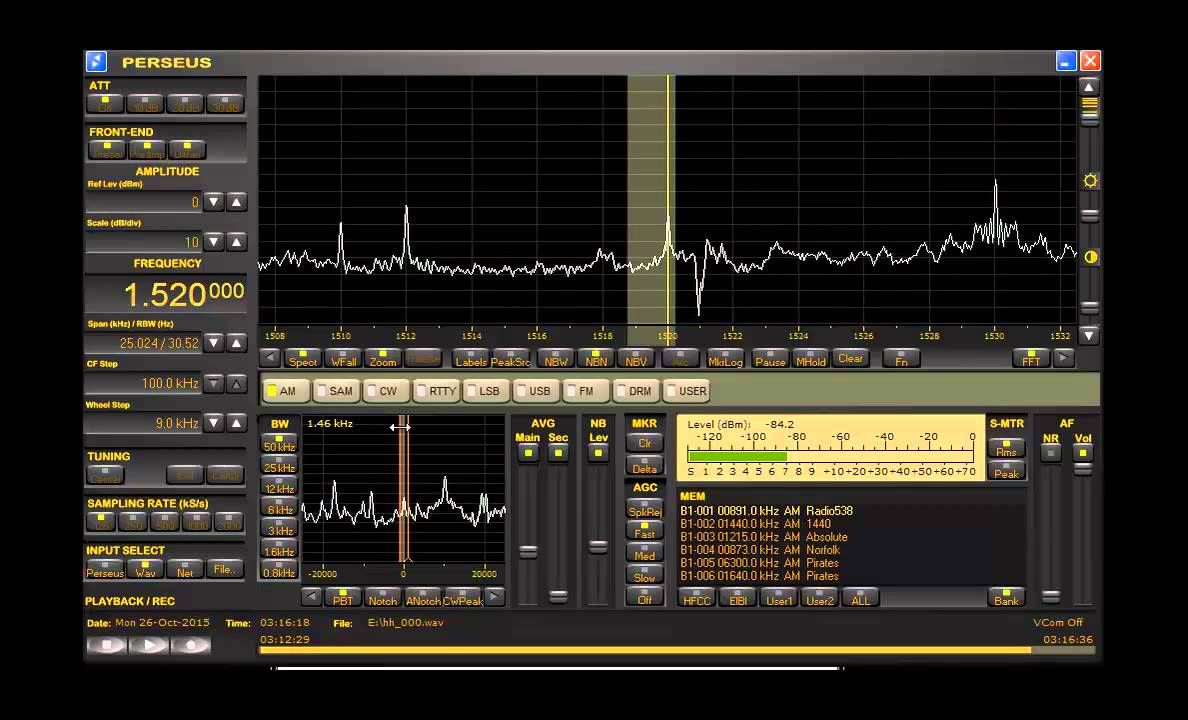Click the half-moon contrast icon beside spectrum

pyautogui.click(x=1090, y=257)
